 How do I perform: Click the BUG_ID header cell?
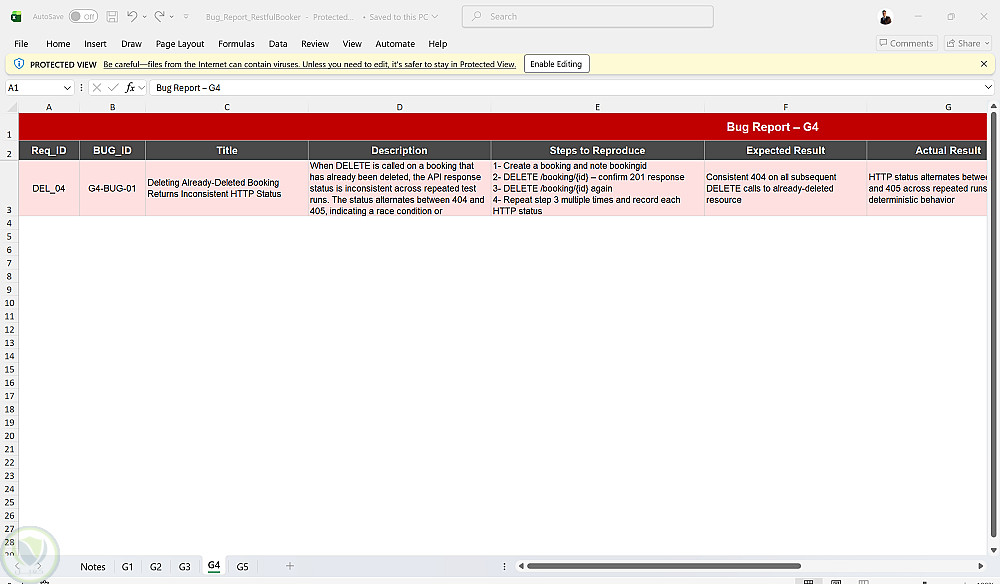click(x=112, y=150)
